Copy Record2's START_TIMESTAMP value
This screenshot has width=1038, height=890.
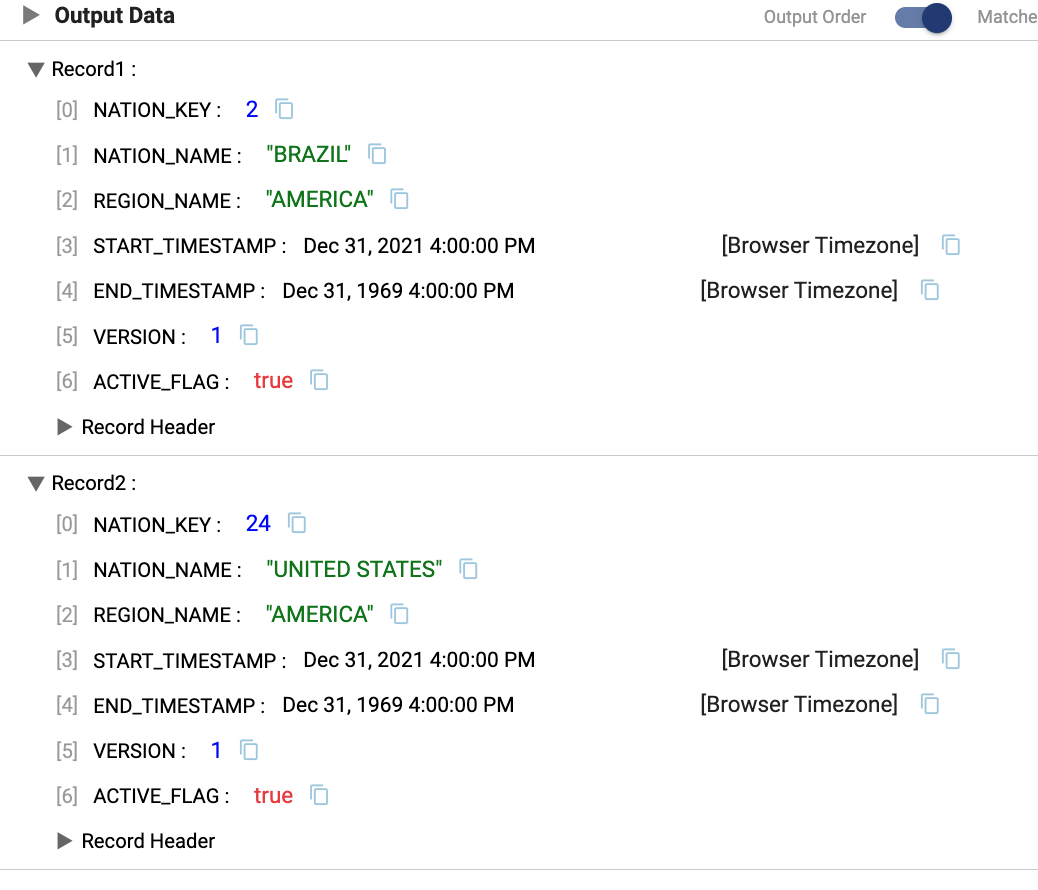click(x=951, y=659)
